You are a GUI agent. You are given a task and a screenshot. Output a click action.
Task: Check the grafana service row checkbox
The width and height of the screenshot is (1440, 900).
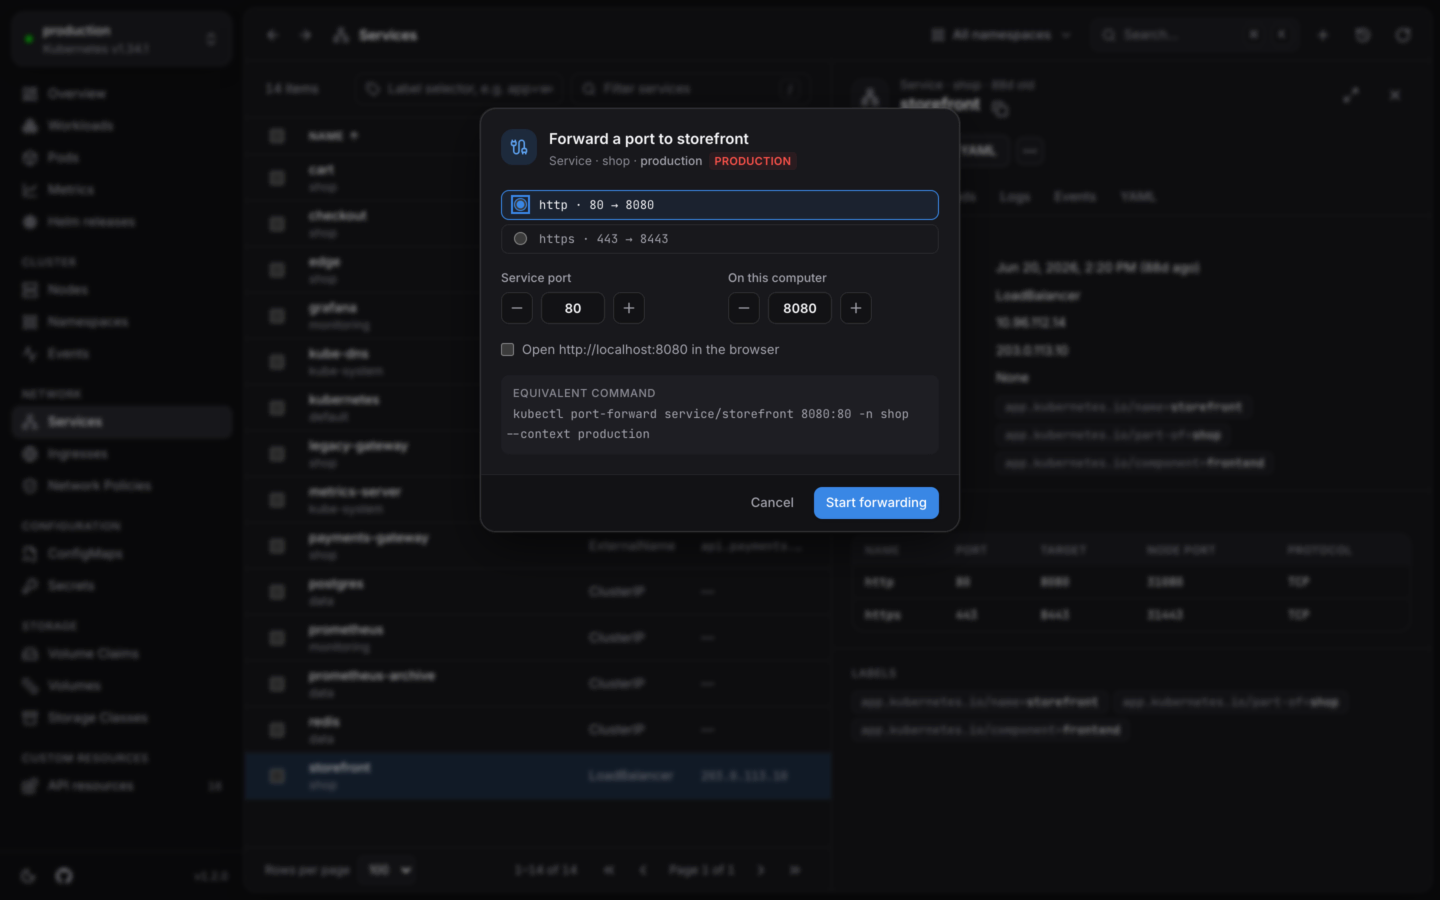(277, 316)
